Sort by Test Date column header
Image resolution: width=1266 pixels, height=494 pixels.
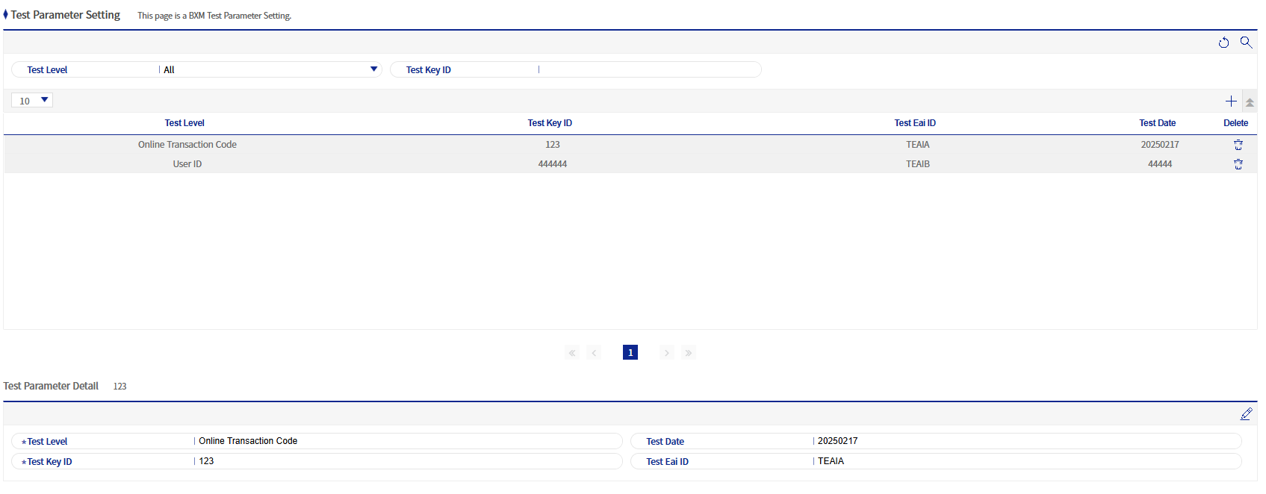1157,123
